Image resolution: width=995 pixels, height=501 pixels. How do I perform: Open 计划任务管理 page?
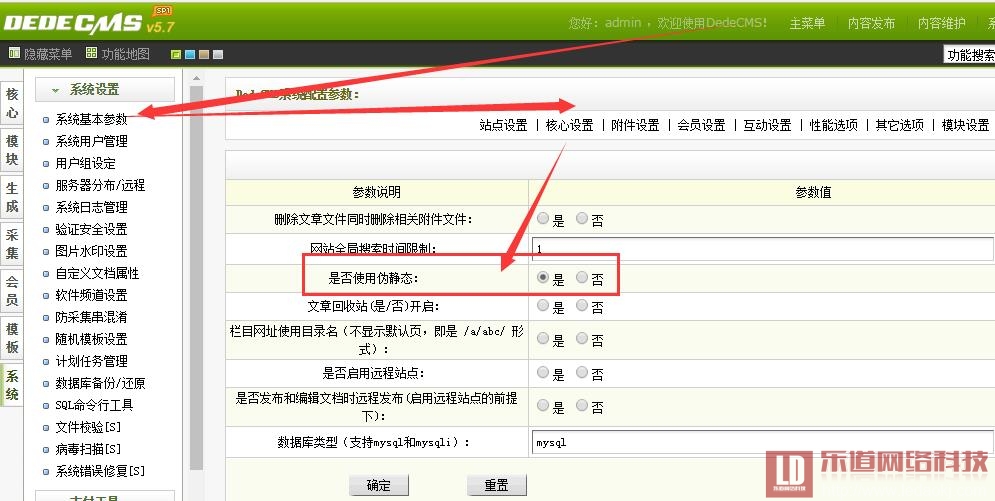click(x=91, y=361)
